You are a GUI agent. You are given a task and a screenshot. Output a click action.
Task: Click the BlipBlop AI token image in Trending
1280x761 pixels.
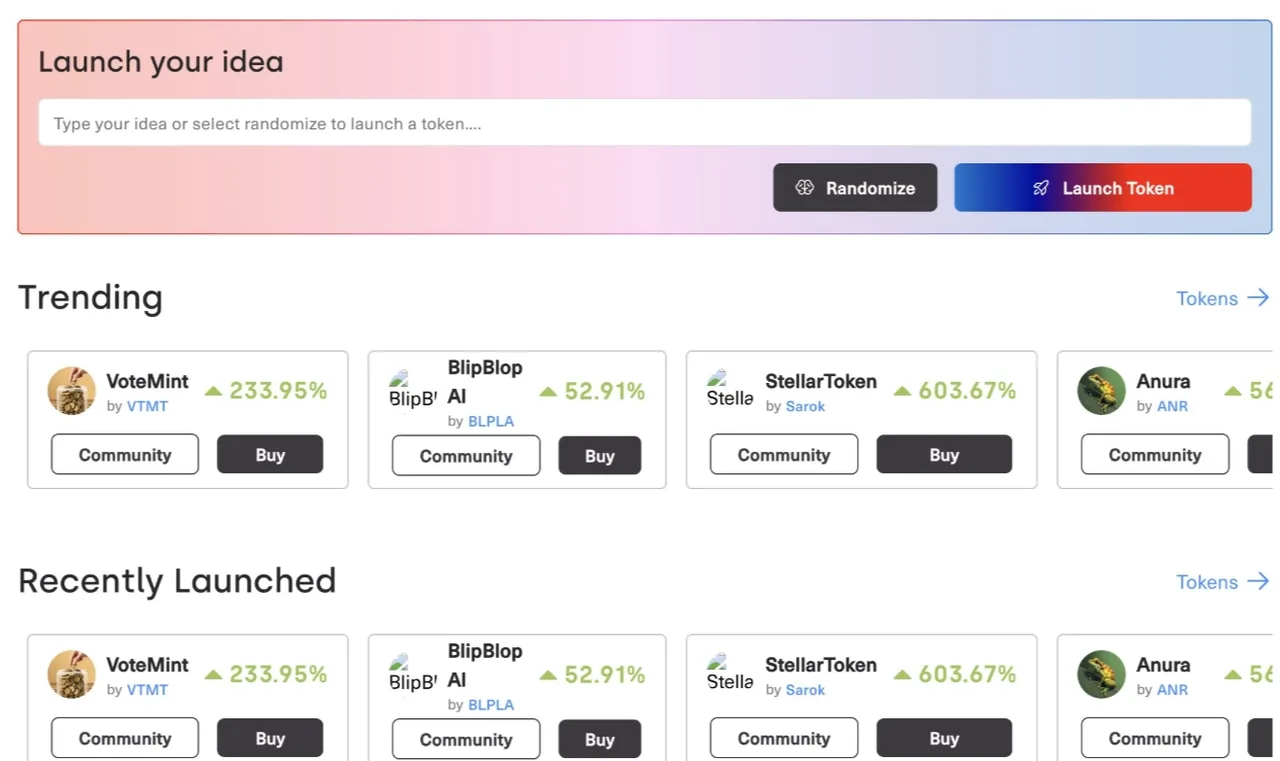coord(412,391)
